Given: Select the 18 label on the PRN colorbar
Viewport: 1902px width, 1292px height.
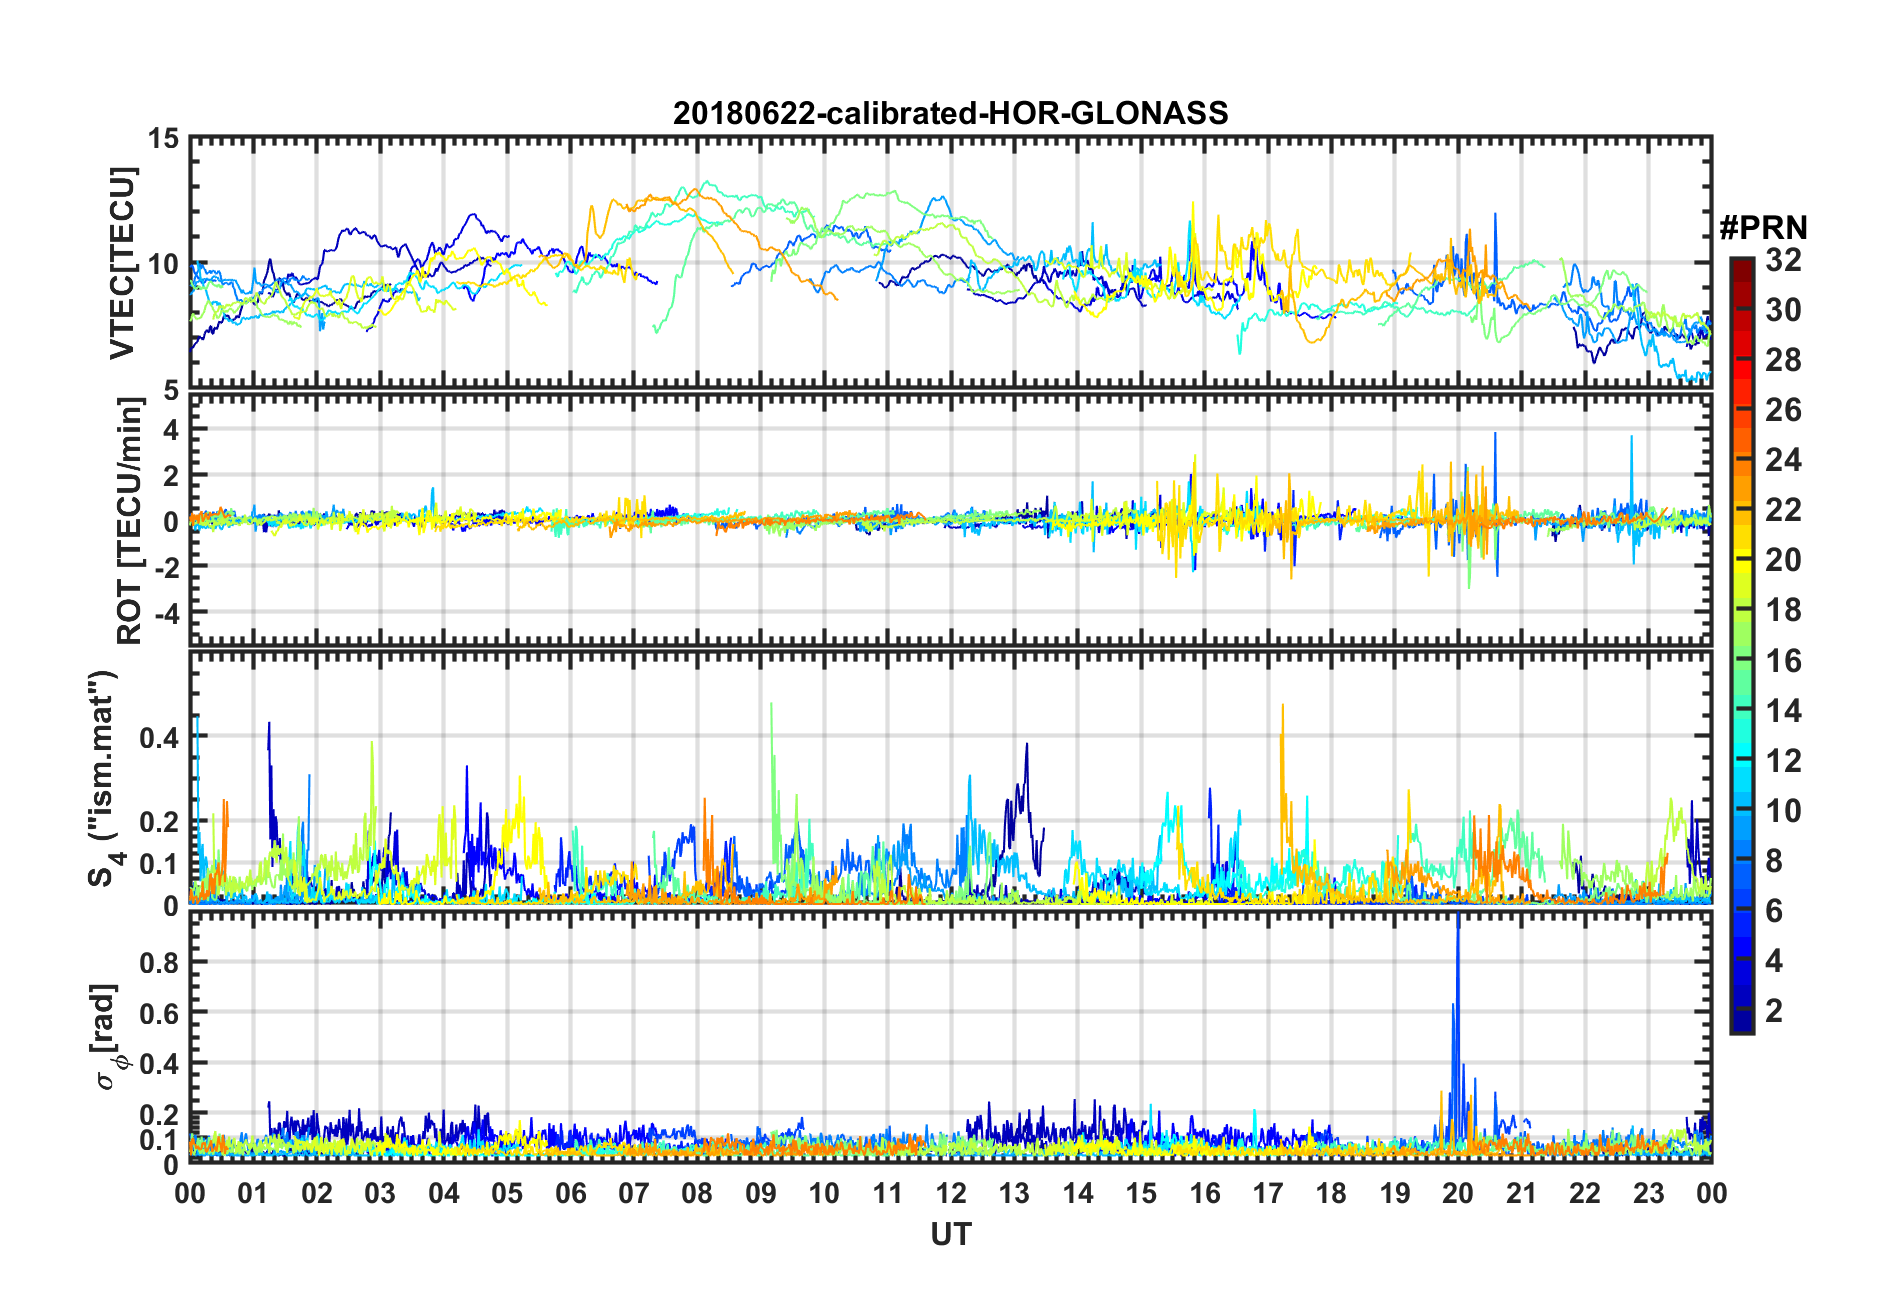Looking at the screenshot, I should (1783, 610).
